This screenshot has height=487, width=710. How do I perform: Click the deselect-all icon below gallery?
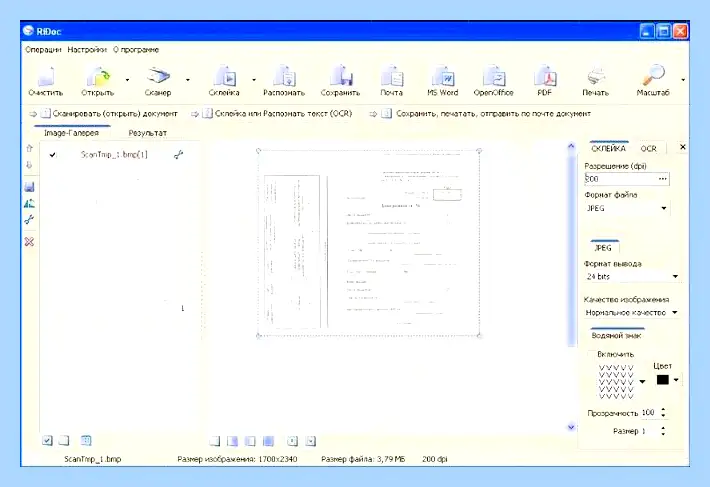click(64, 440)
